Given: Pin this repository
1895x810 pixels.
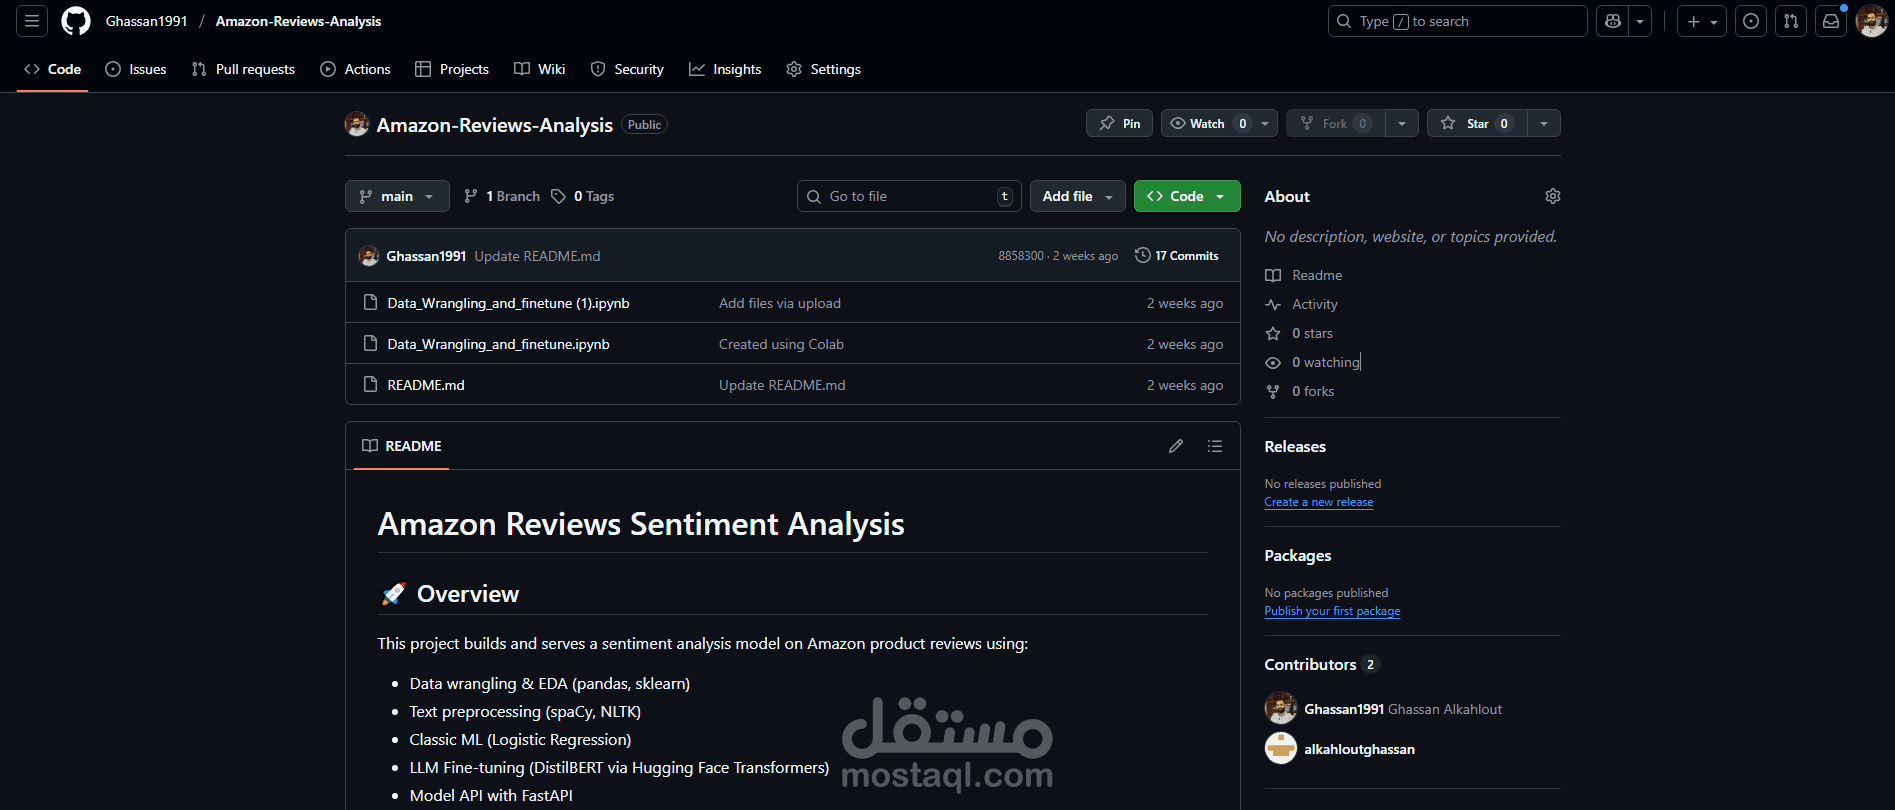Looking at the screenshot, I should pos(1119,123).
